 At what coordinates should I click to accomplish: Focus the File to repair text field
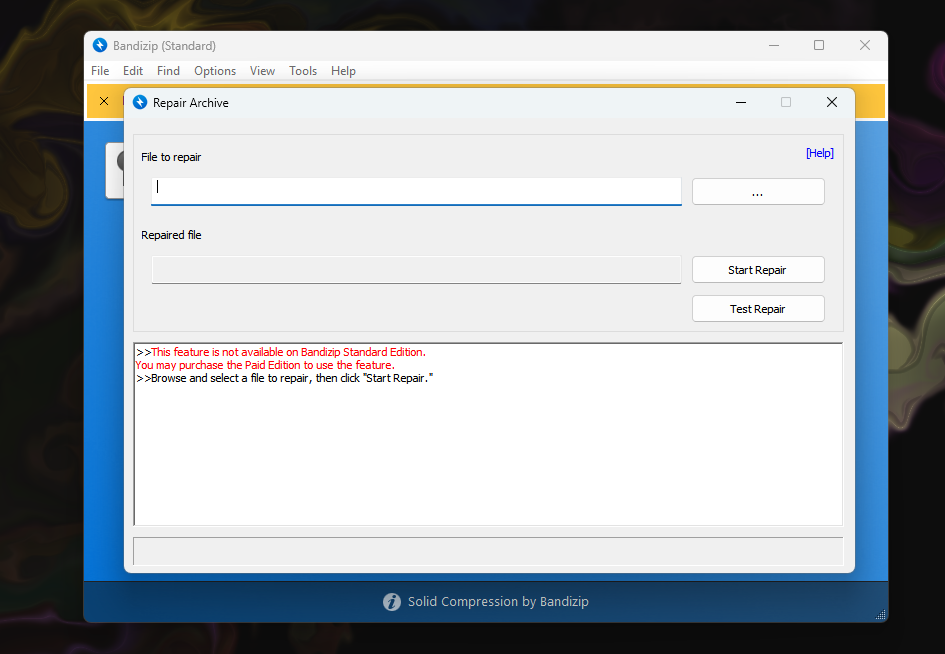(416, 191)
